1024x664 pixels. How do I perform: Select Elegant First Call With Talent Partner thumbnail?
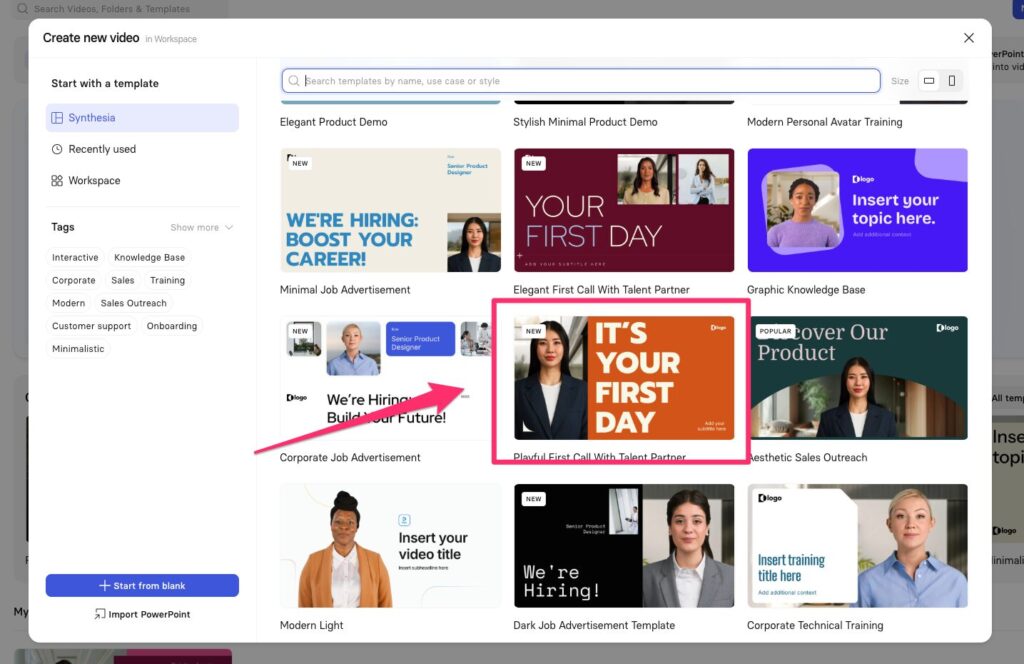[624, 210]
